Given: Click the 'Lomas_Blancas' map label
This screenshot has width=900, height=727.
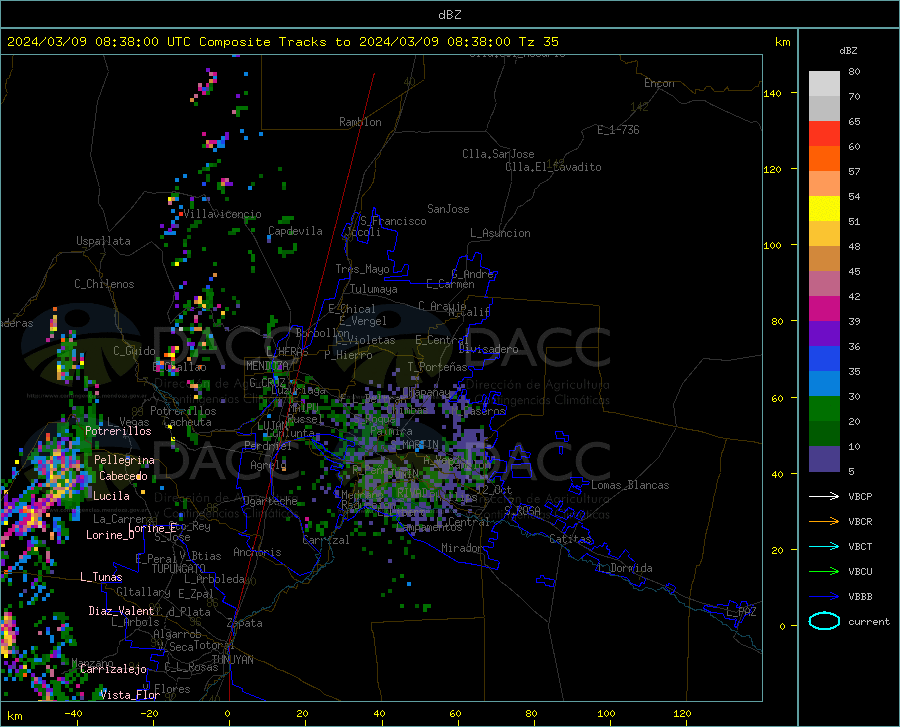Looking at the screenshot, I should 630,485.
